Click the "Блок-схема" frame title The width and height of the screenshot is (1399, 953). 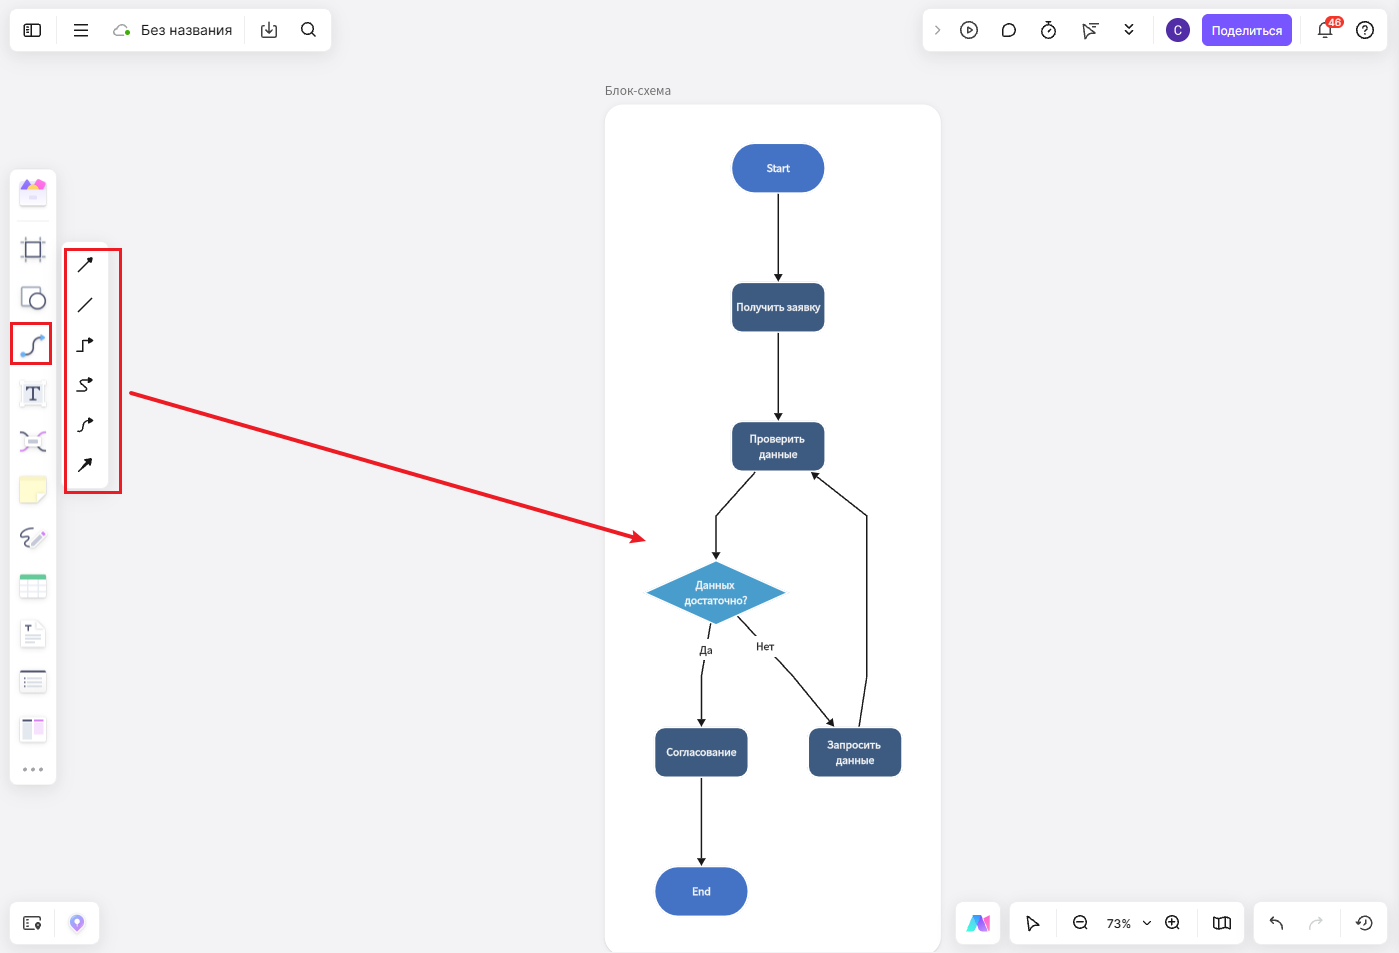[638, 91]
